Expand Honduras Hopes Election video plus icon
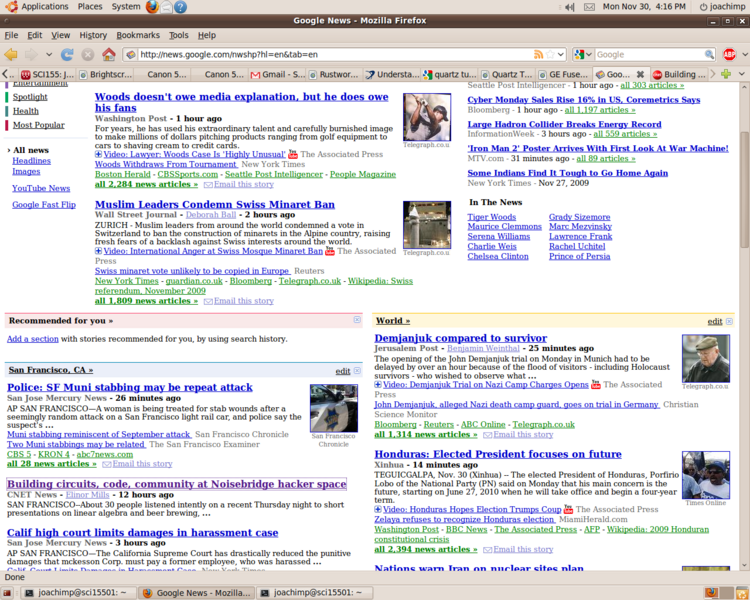The image size is (750, 600). pyautogui.click(x=378, y=509)
